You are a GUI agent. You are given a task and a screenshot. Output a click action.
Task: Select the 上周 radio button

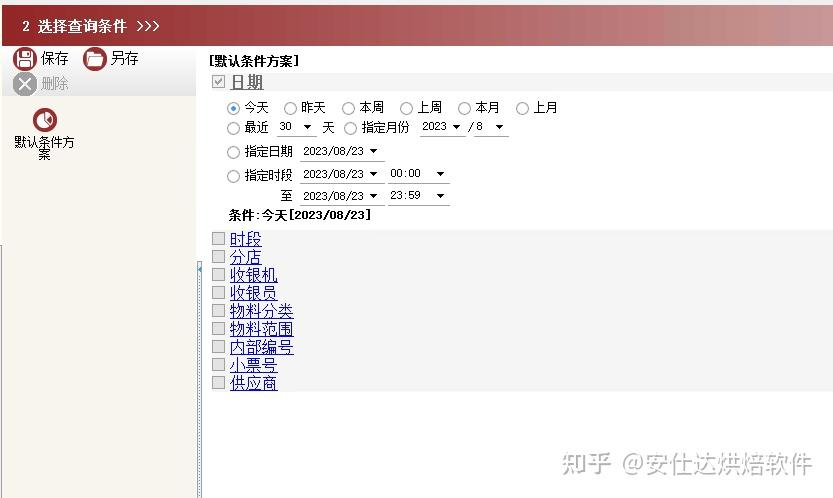tap(406, 108)
